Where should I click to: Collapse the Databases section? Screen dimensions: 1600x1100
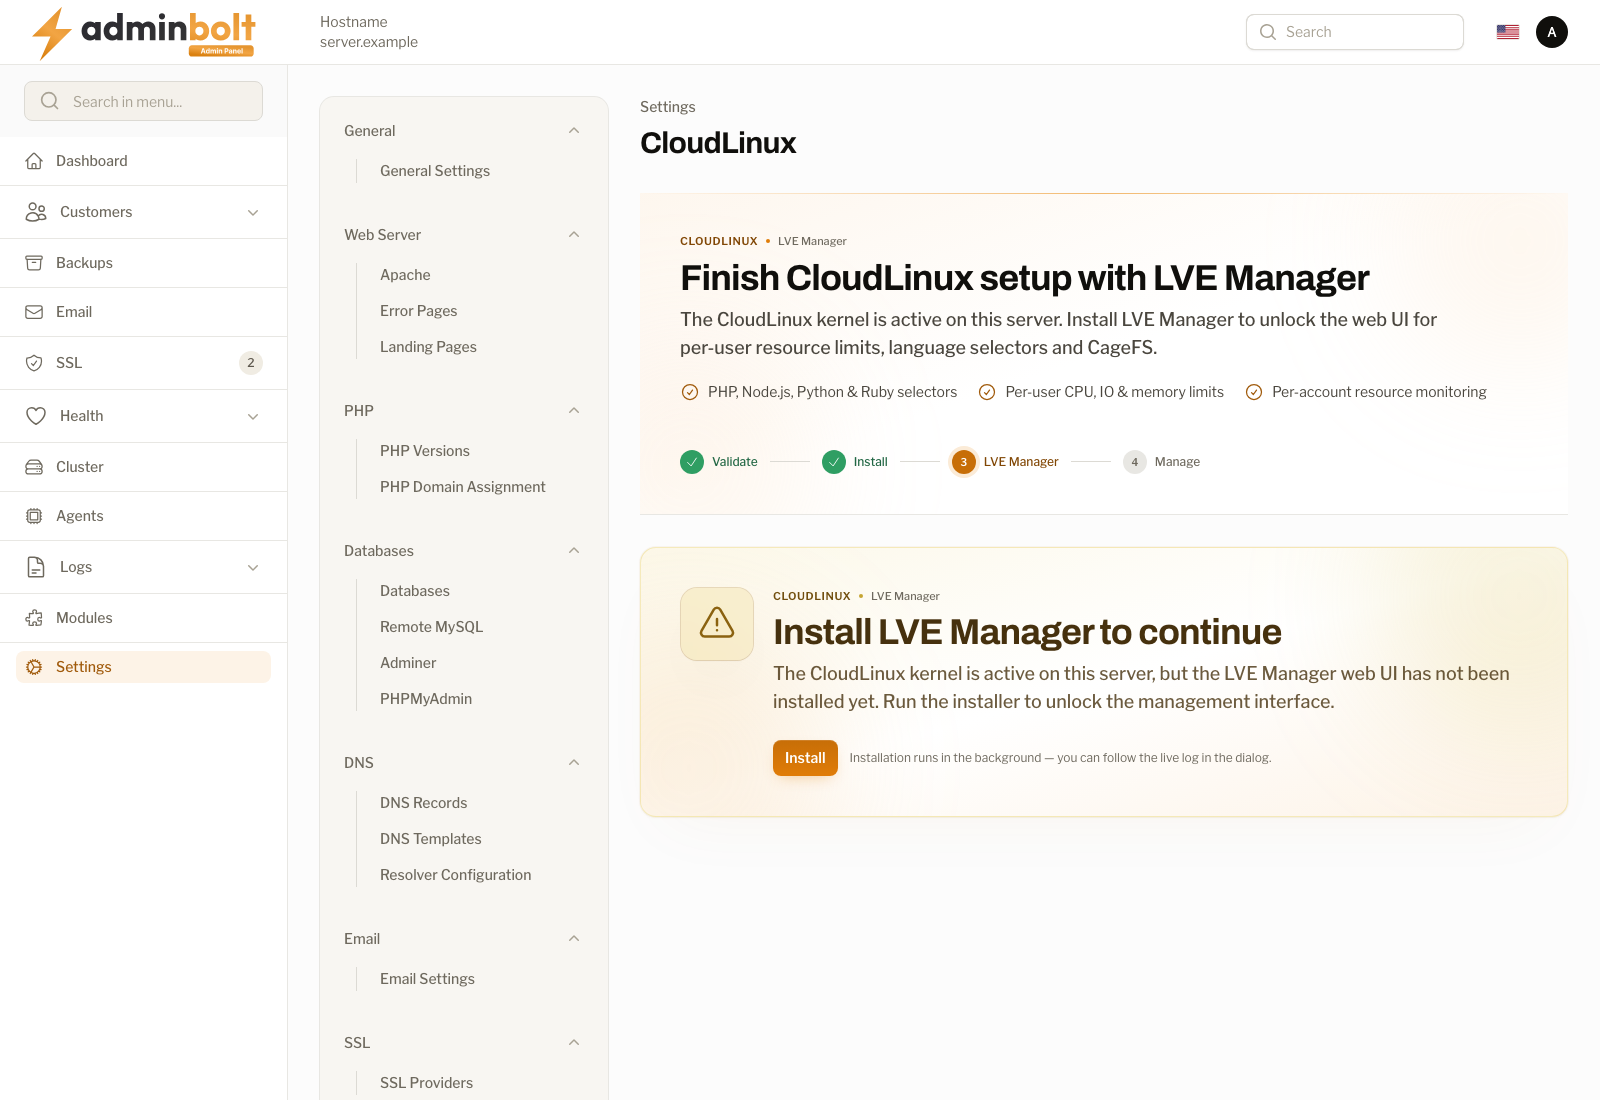(x=574, y=551)
